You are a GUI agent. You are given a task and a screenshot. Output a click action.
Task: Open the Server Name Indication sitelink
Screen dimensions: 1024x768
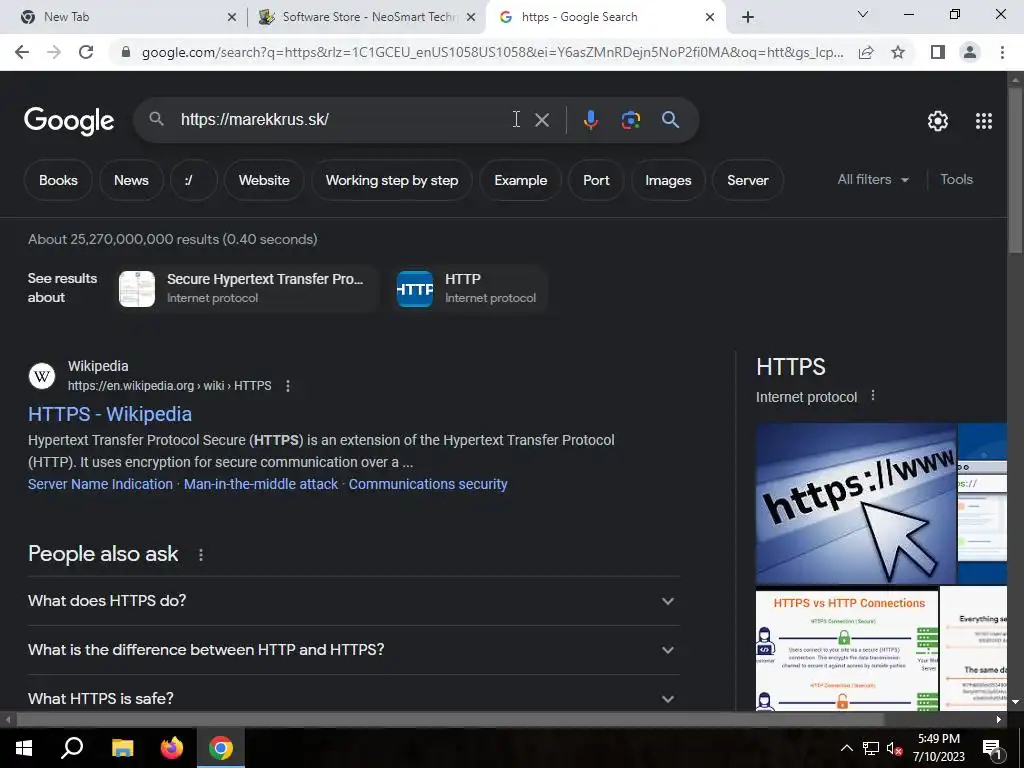100,484
